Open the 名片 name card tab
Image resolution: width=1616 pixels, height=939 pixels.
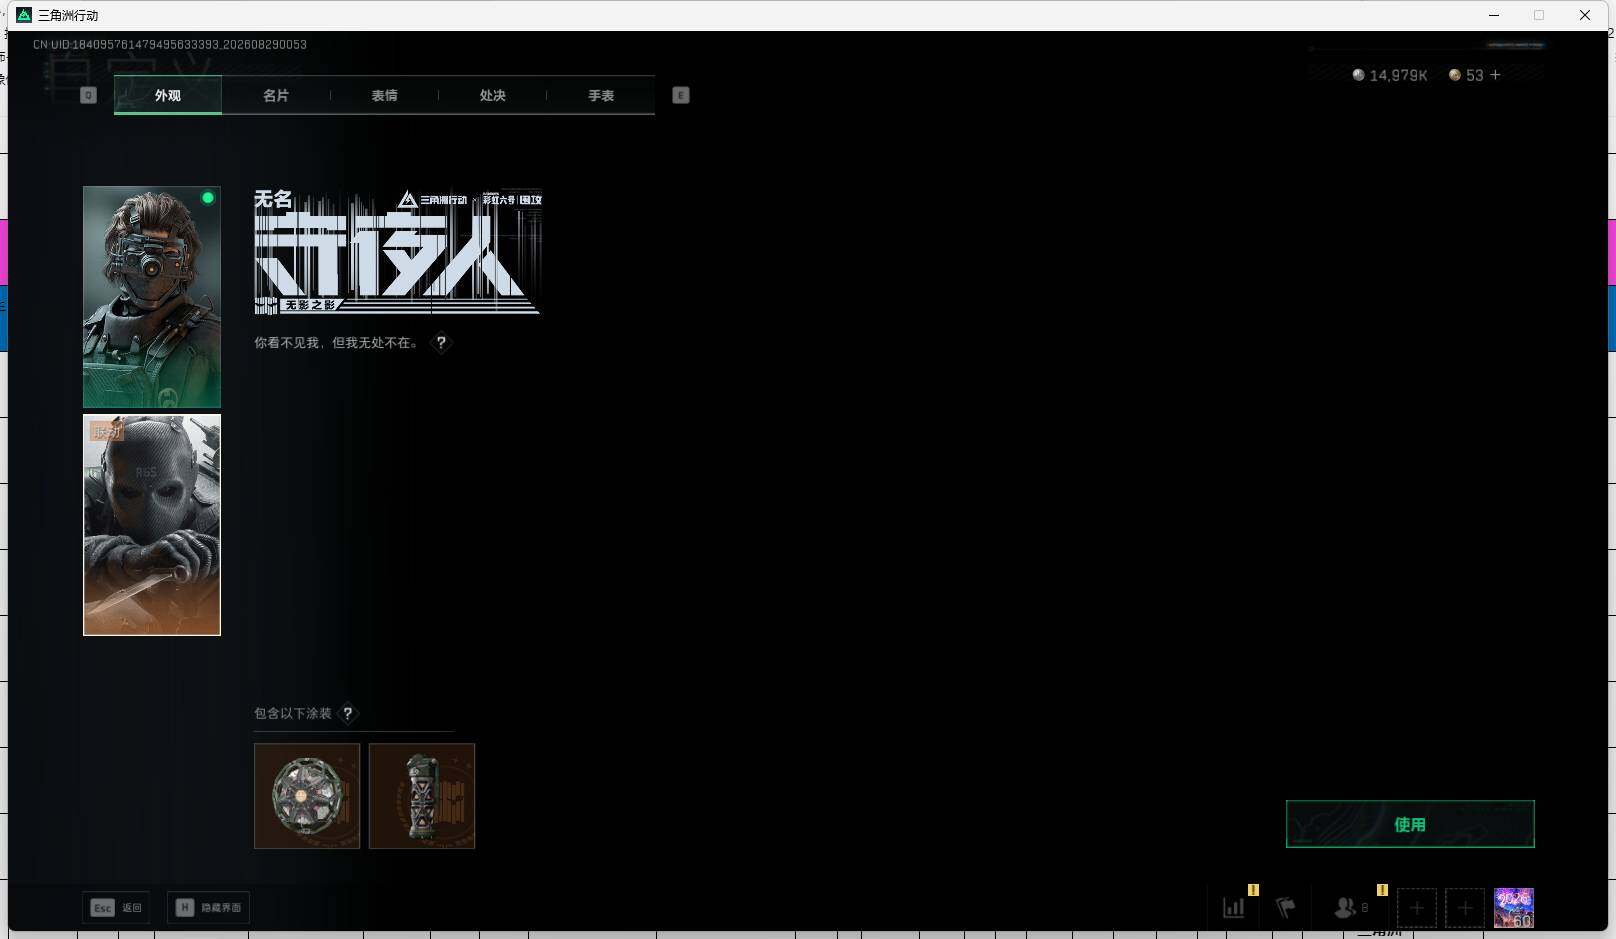276,95
